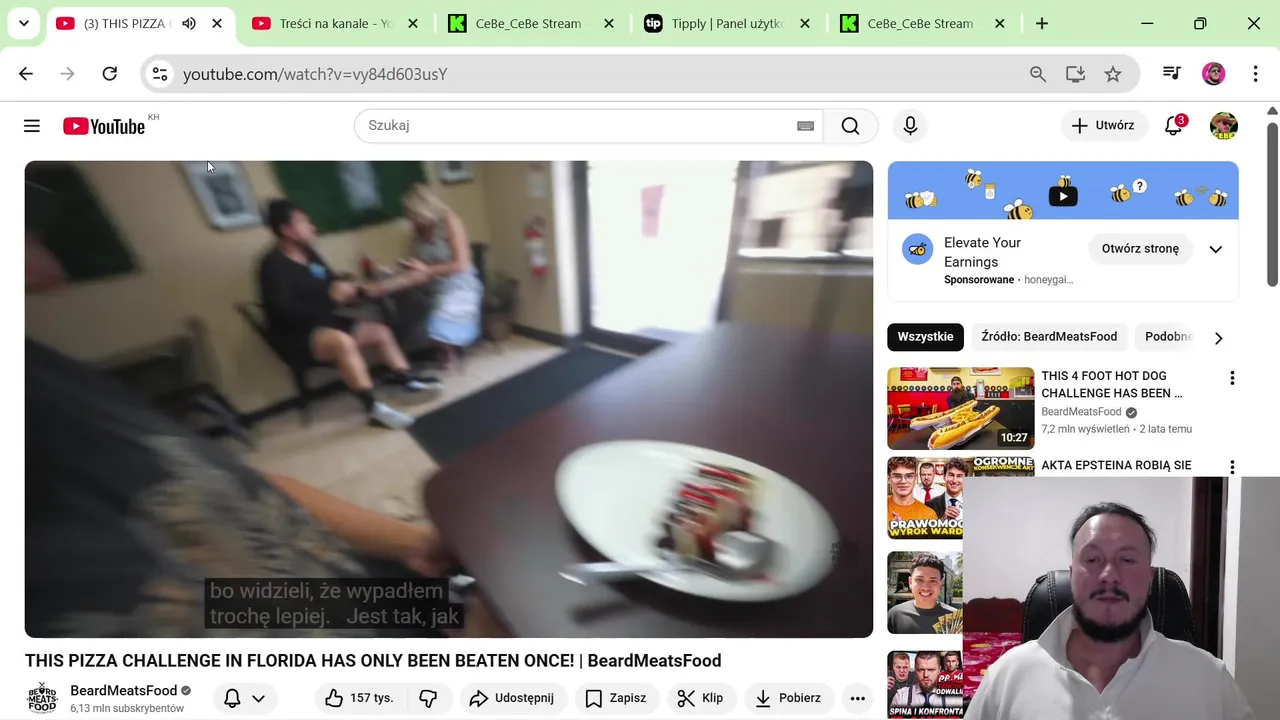Click the install app icon in address bar
Screen dimensions: 1280x720
[x=1075, y=74]
